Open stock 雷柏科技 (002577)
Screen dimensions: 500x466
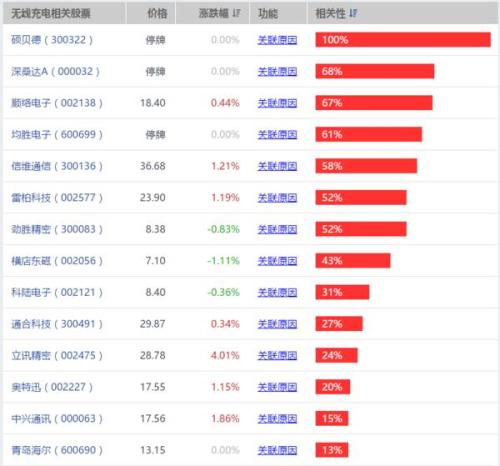coord(57,198)
